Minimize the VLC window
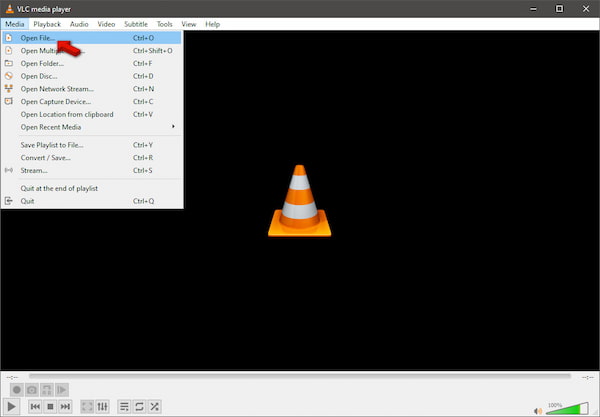The width and height of the screenshot is (600, 417). point(533,9)
